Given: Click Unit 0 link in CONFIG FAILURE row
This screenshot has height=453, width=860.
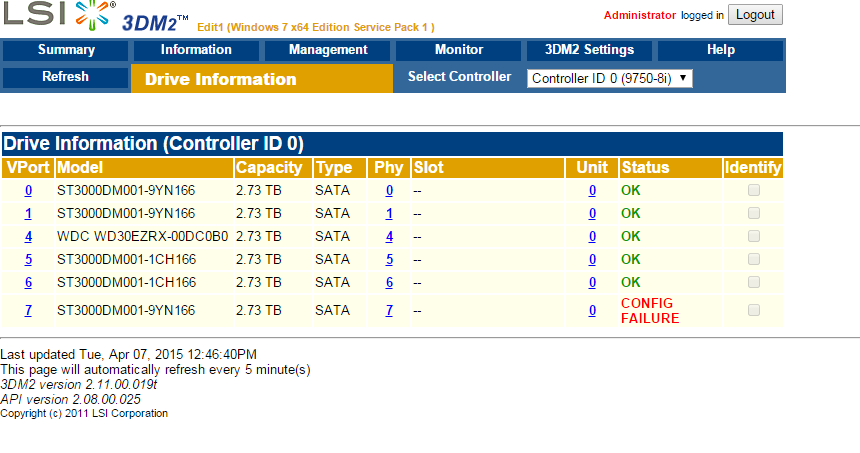Looking at the screenshot, I should click(x=592, y=310).
